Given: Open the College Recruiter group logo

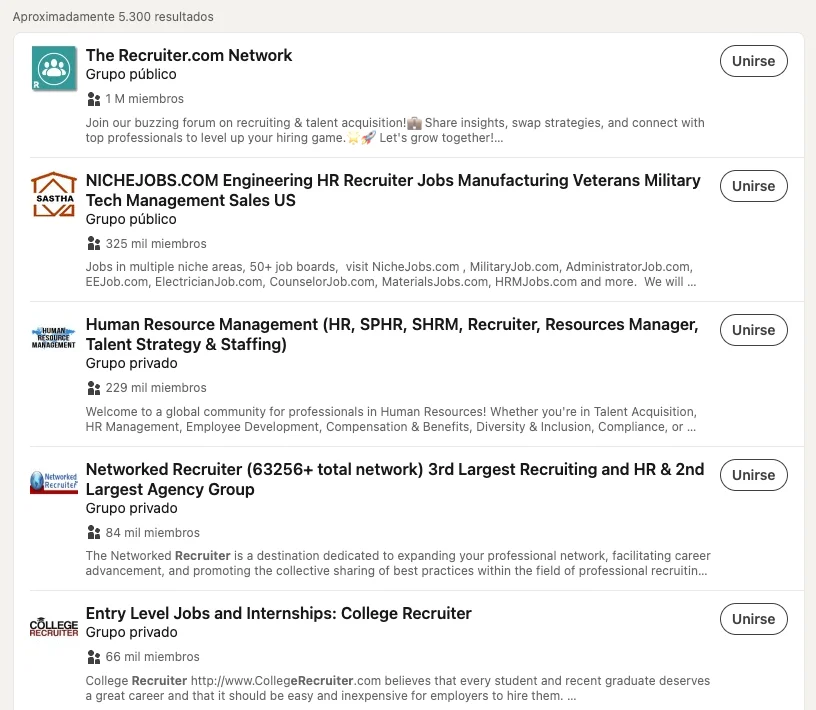Looking at the screenshot, I should point(54,627).
